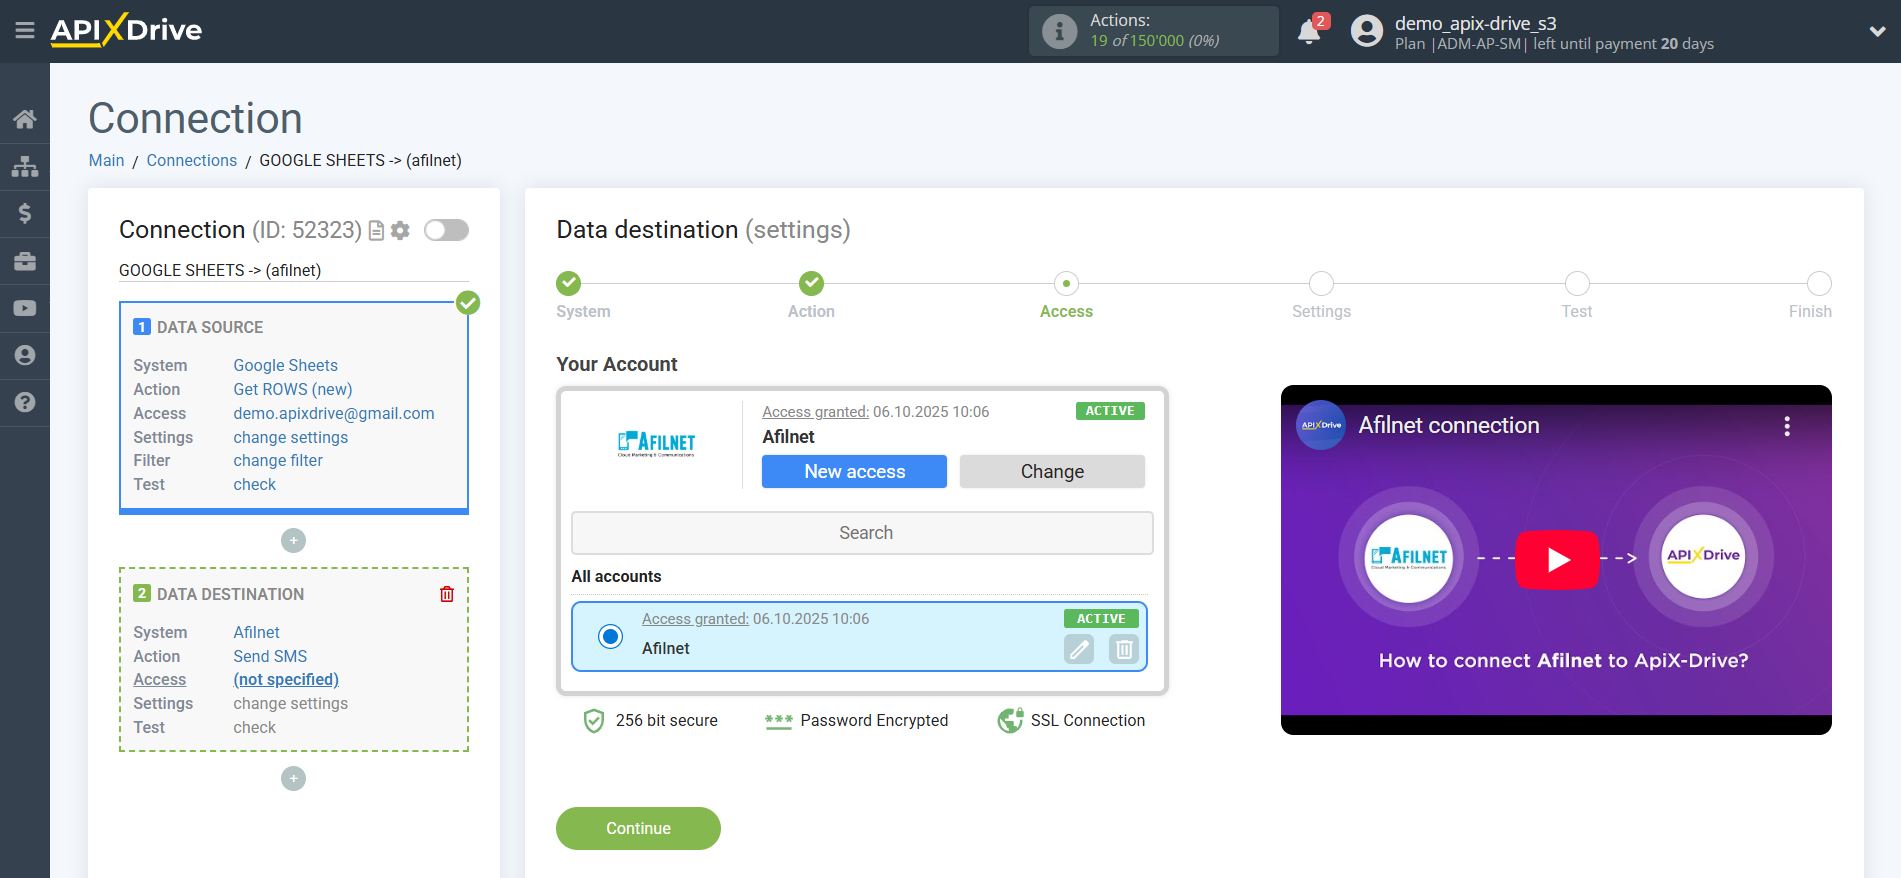Add a block below the Data Destination
The height and width of the screenshot is (878, 1901).
pos(293,778)
